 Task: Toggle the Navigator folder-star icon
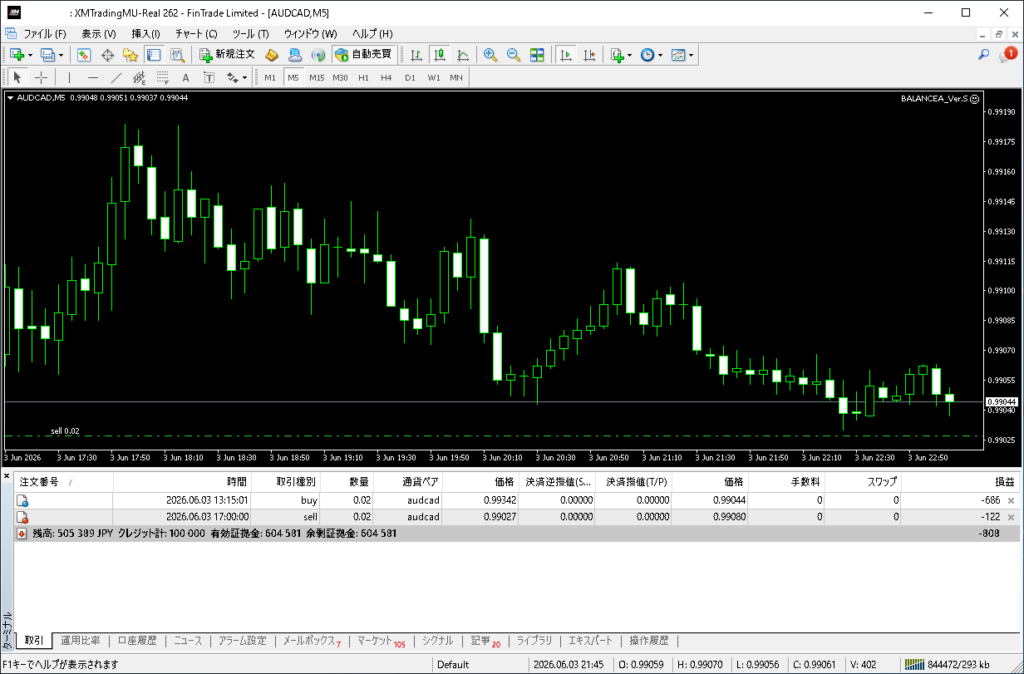point(130,56)
